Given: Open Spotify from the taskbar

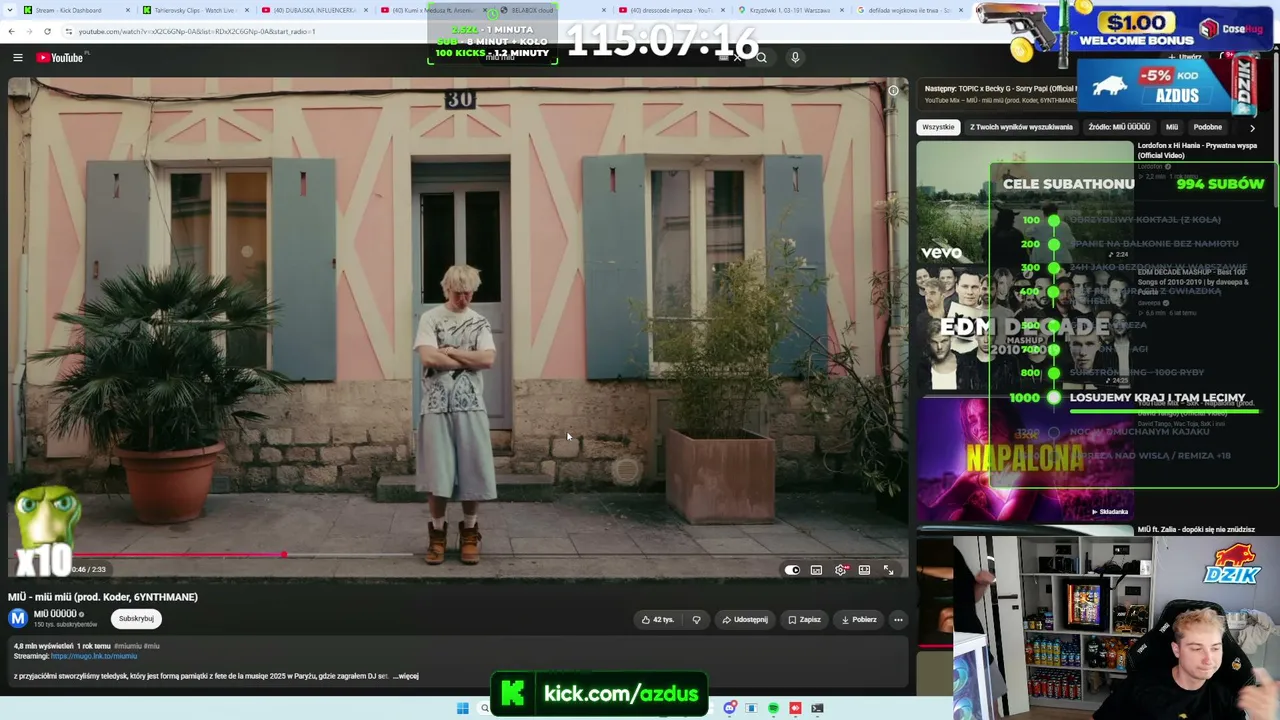Looking at the screenshot, I should click(773, 708).
